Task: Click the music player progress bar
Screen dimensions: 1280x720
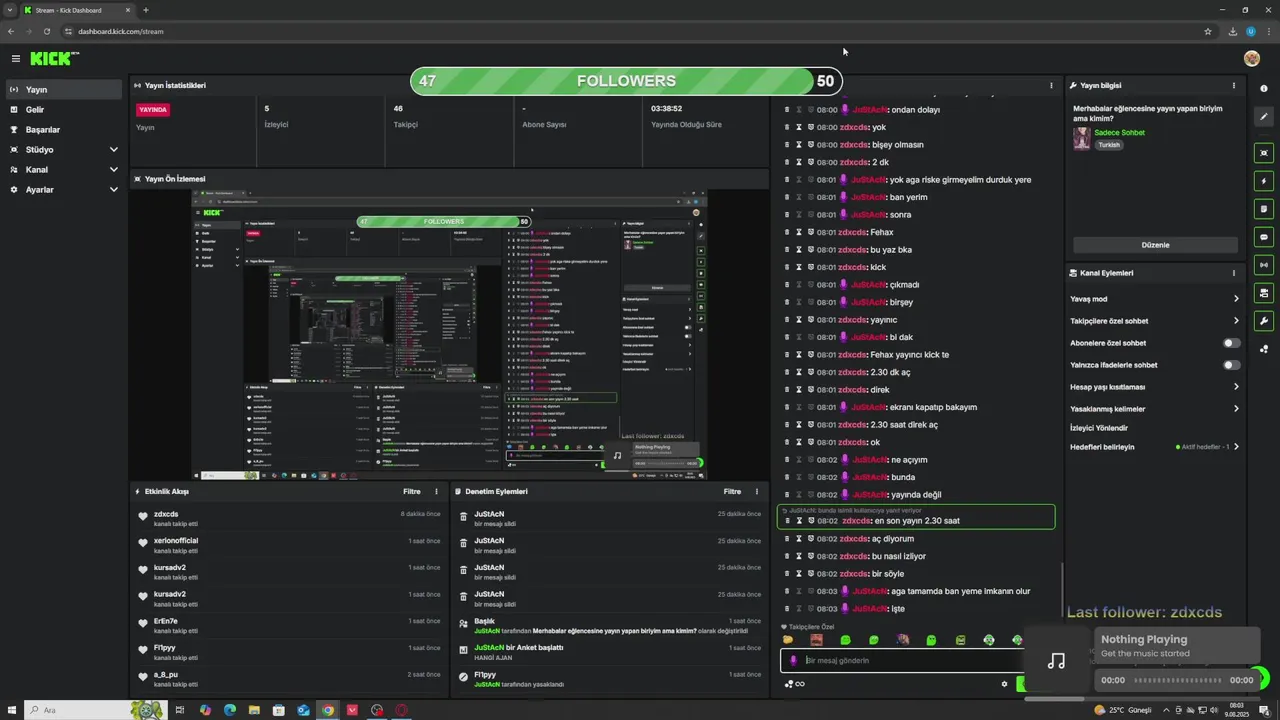Action: pyautogui.click(x=1177, y=680)
